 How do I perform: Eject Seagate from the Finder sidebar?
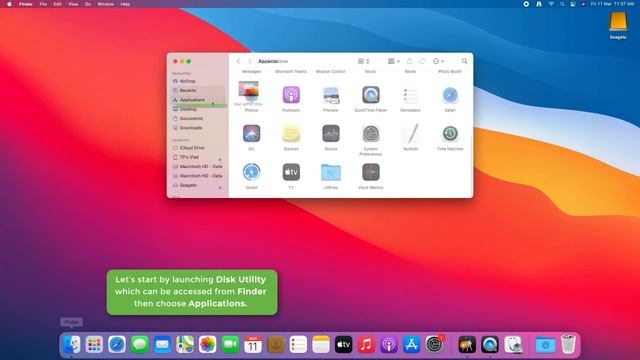coord(220,187)
